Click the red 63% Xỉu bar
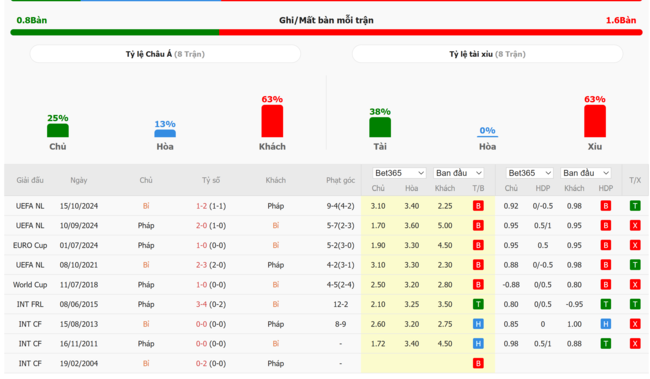The width and height of the screenshot is (650, 379). pos(595,121)
